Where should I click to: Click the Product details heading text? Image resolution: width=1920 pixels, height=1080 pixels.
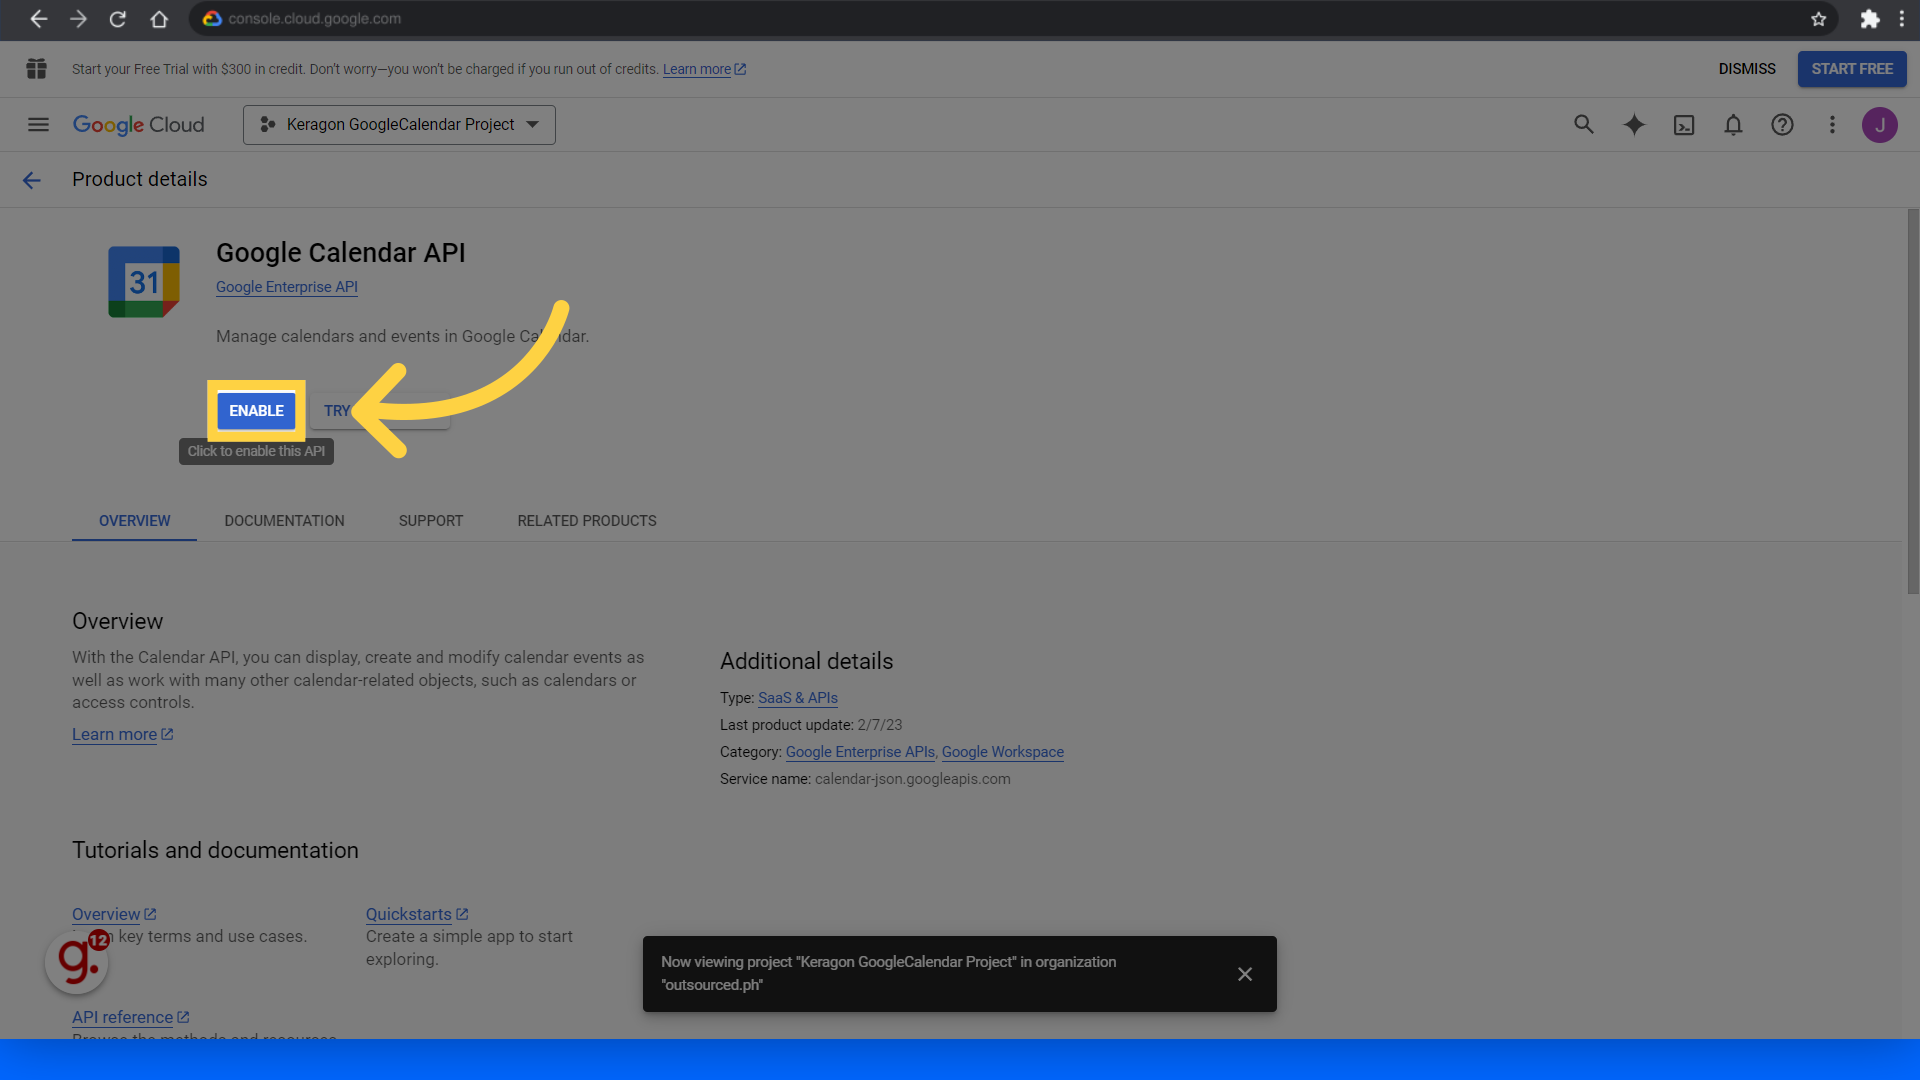pyautogui.click(x=140, y=180)
